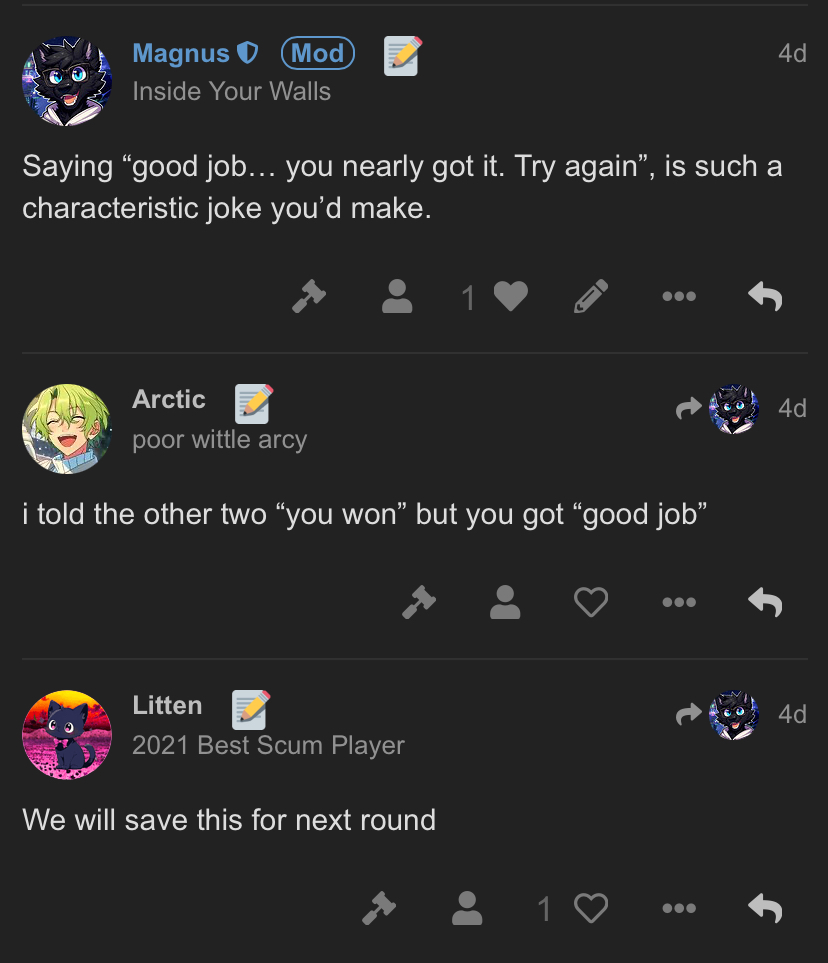Screen dimensions: 828x963
Task: Edit Magnus's post with the pencil icon
Action: 591,296
